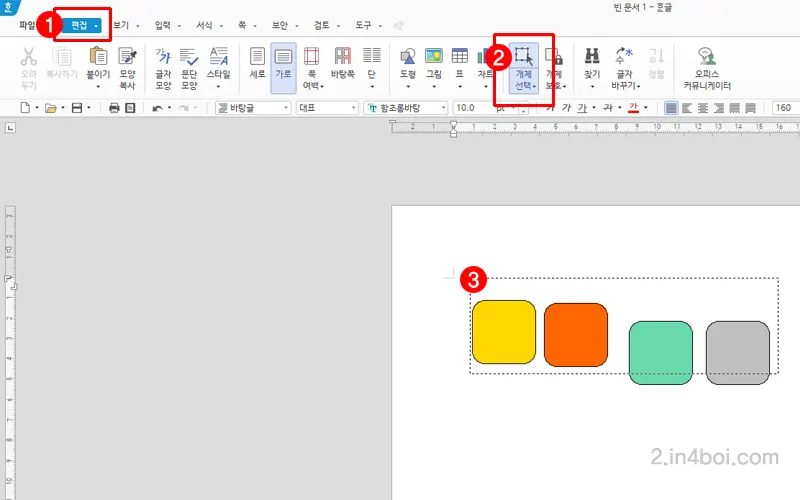Expand the open folder dropdown arrow

[63, 108]
